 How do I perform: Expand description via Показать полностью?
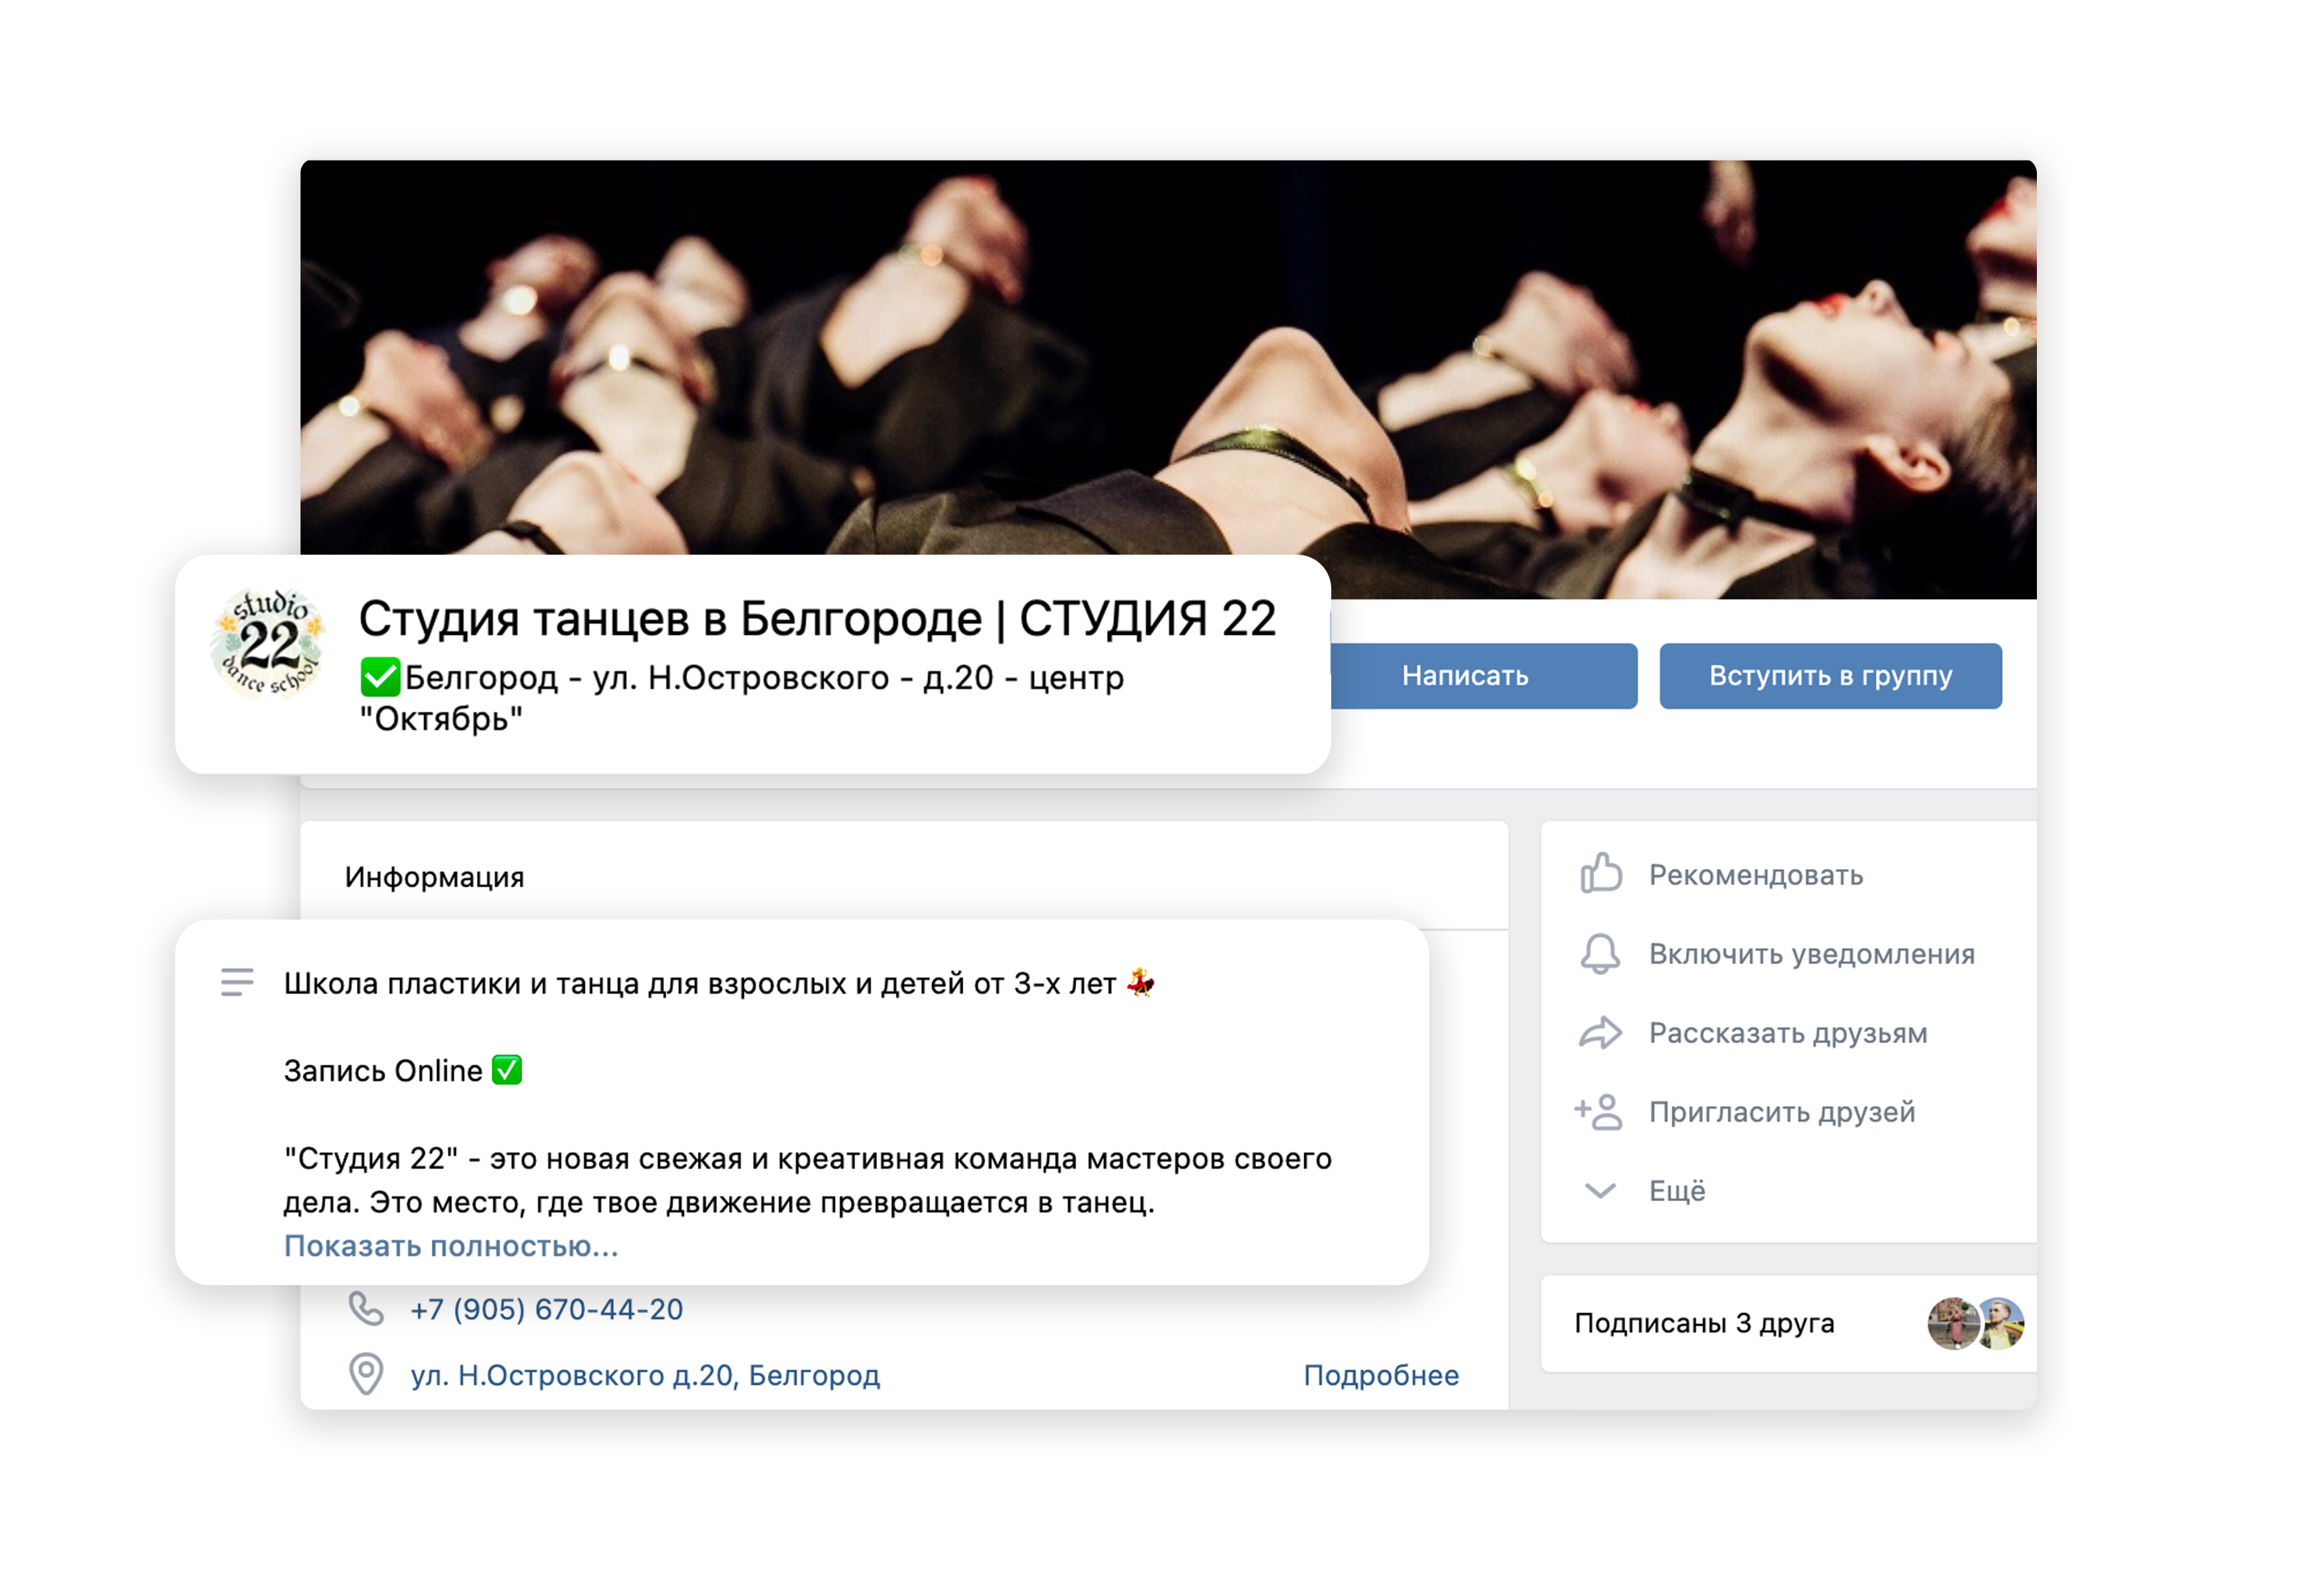(451, 1246)
